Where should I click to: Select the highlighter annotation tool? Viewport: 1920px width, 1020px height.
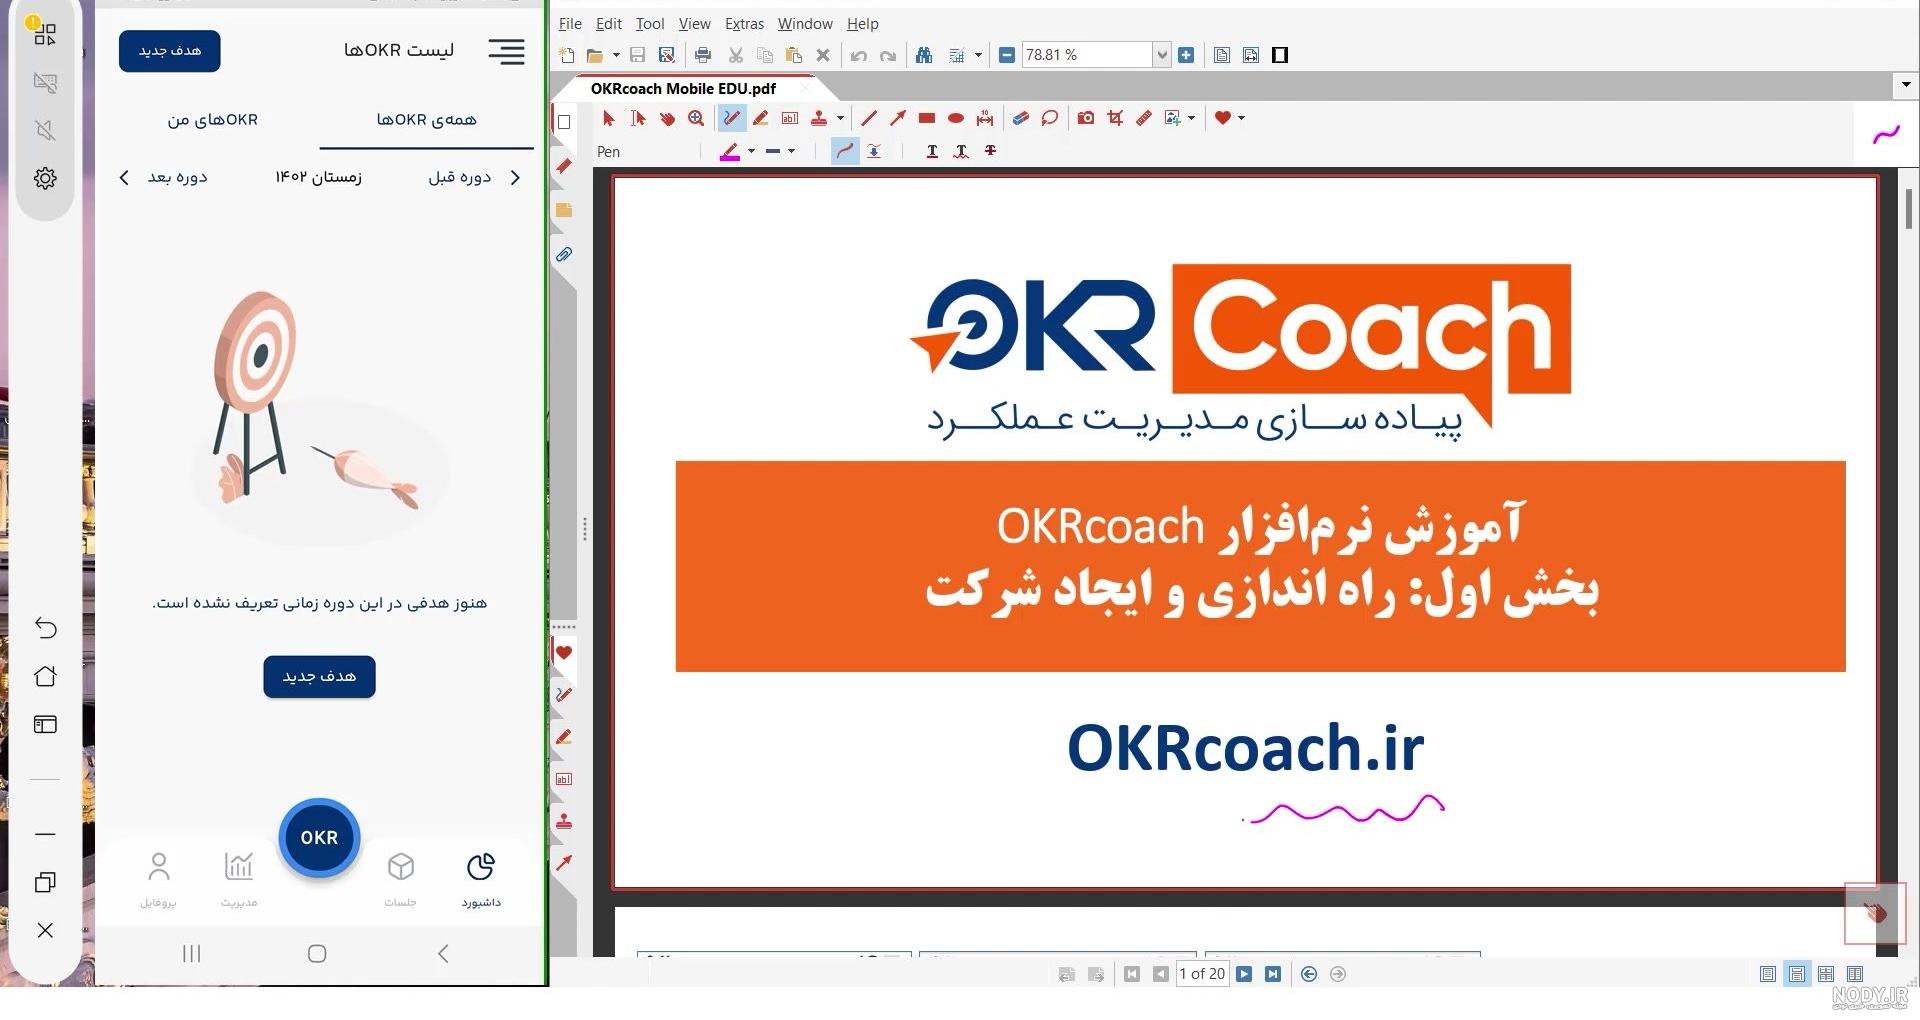(761, 118)
